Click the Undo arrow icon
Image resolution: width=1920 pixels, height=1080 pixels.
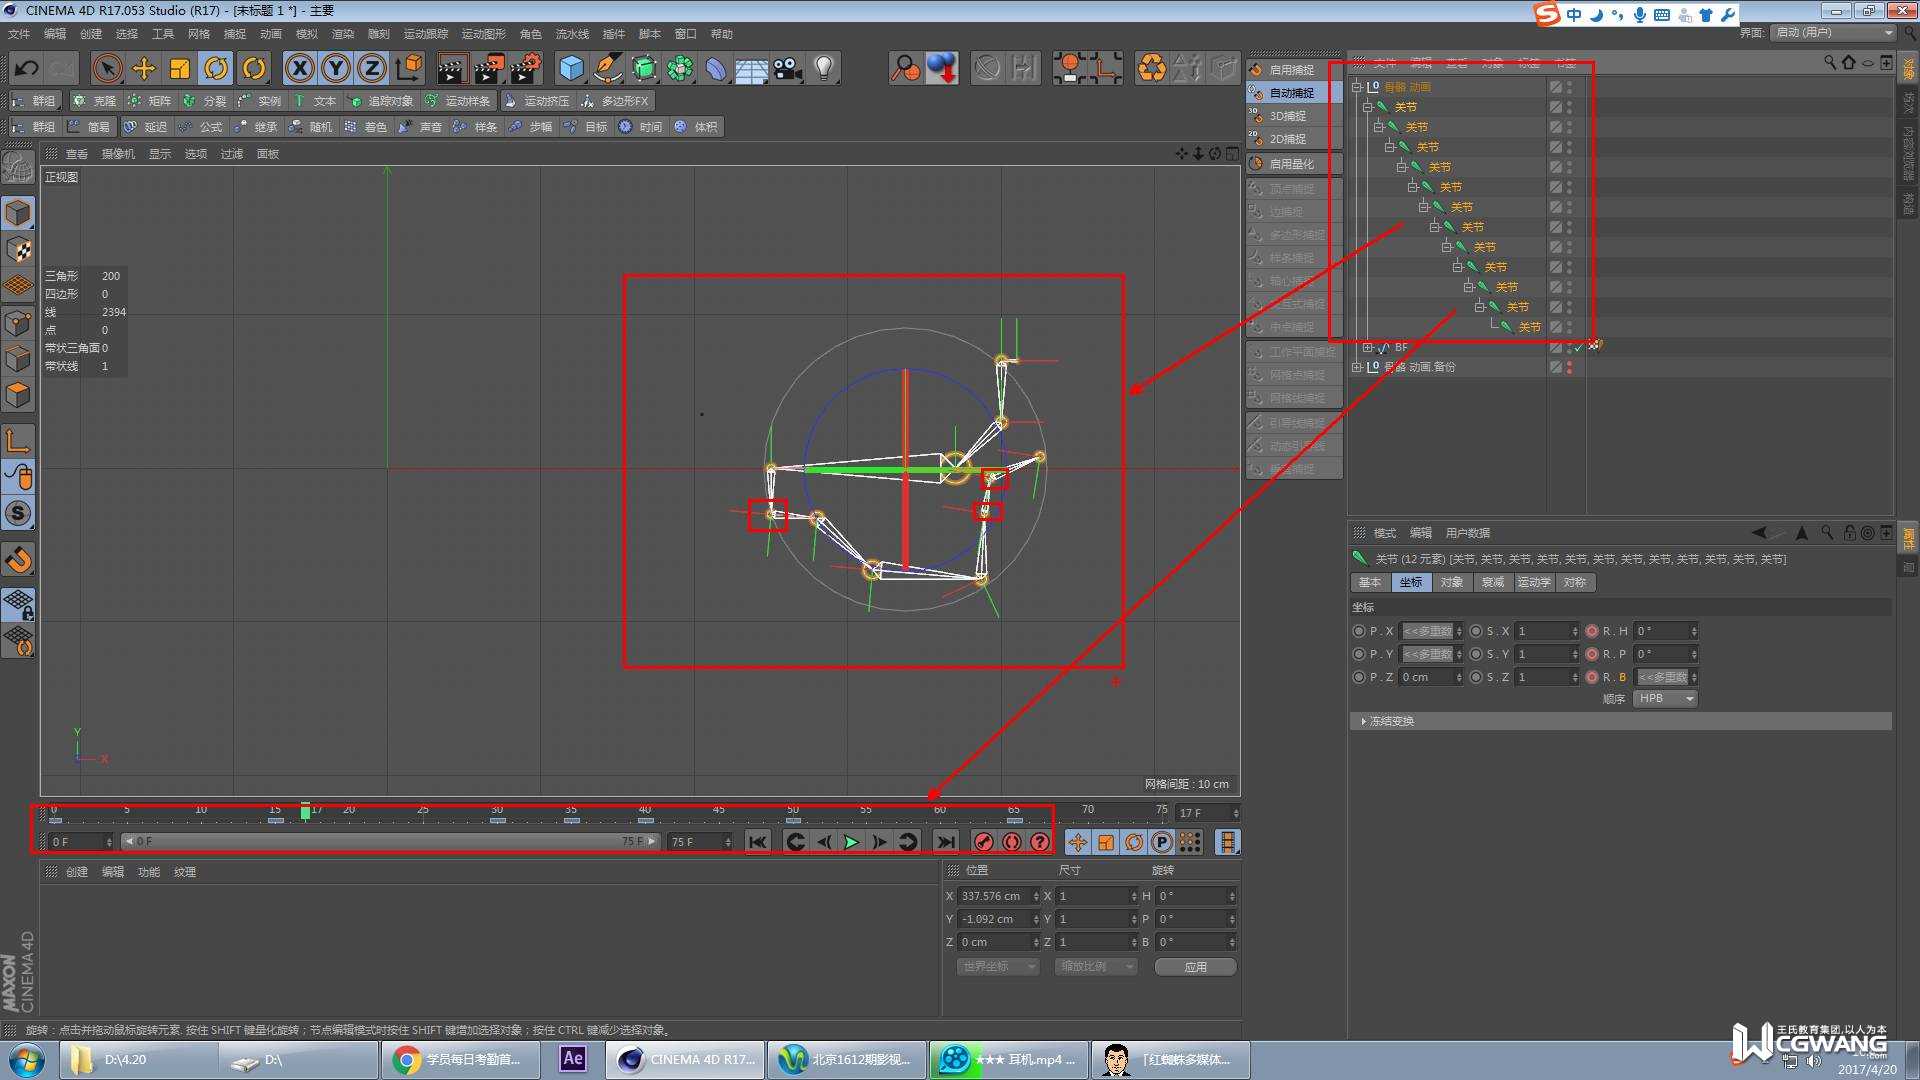[x=26, y=68]
